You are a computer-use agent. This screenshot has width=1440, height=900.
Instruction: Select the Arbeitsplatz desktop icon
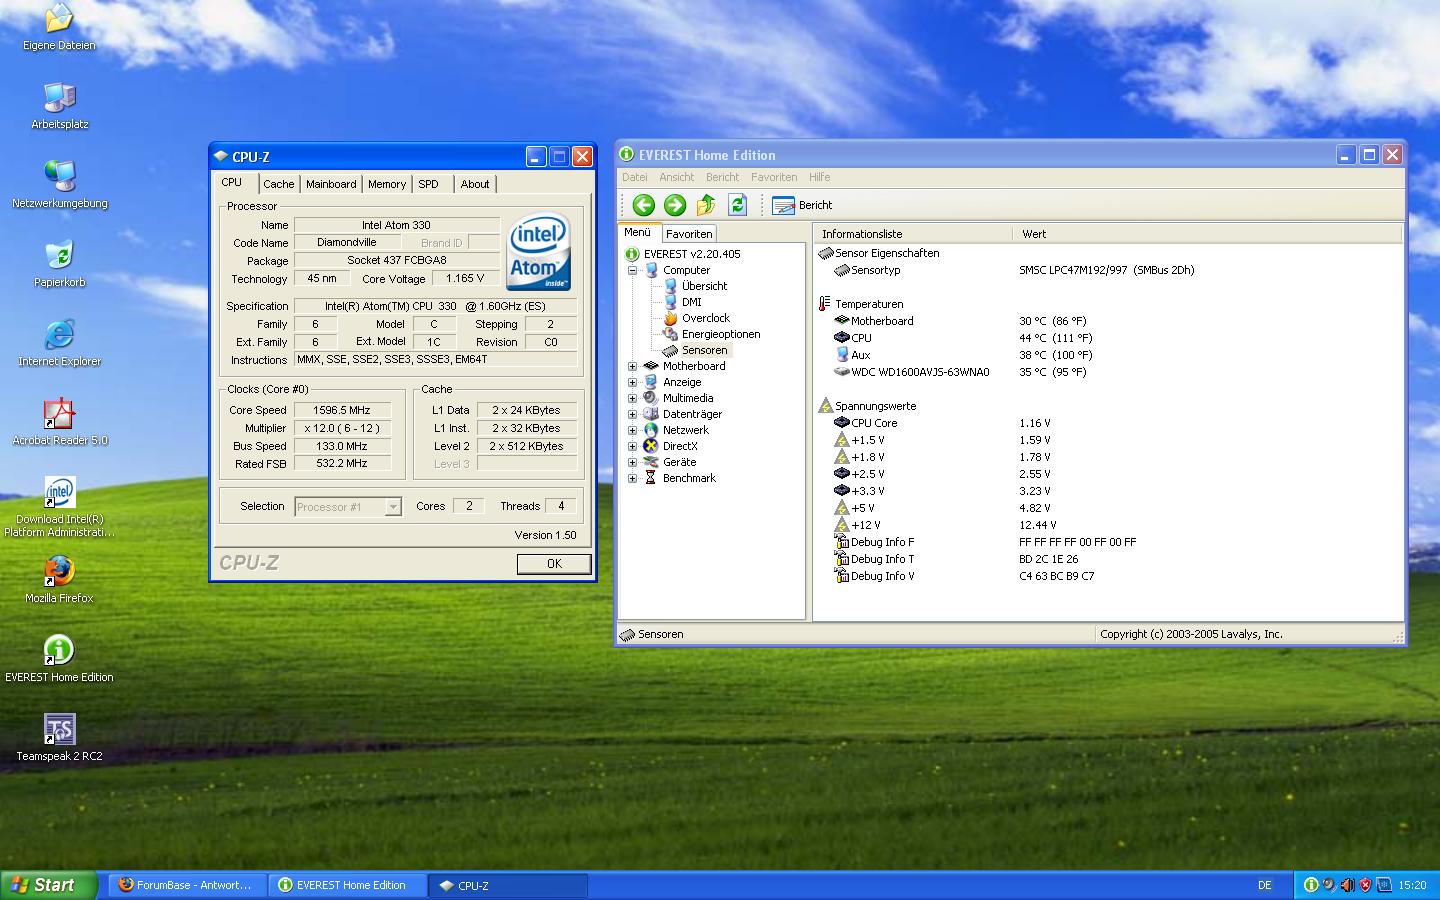59,106
